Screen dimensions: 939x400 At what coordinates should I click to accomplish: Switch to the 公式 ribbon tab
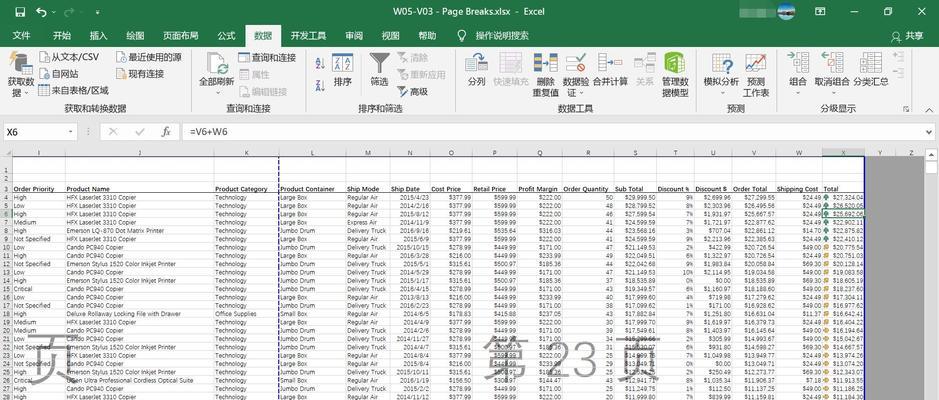pos(226,36)
